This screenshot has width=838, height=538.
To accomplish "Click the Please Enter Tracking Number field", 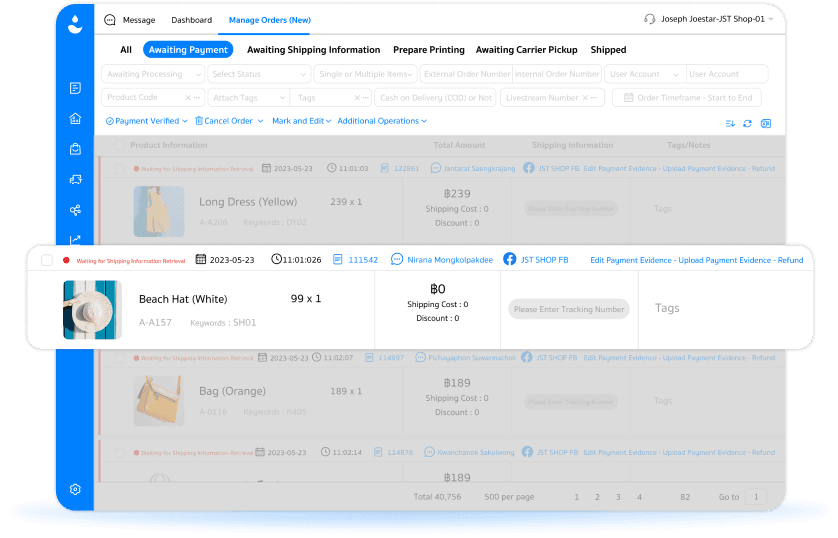I will pyautogui.click(x=568, y=309).
